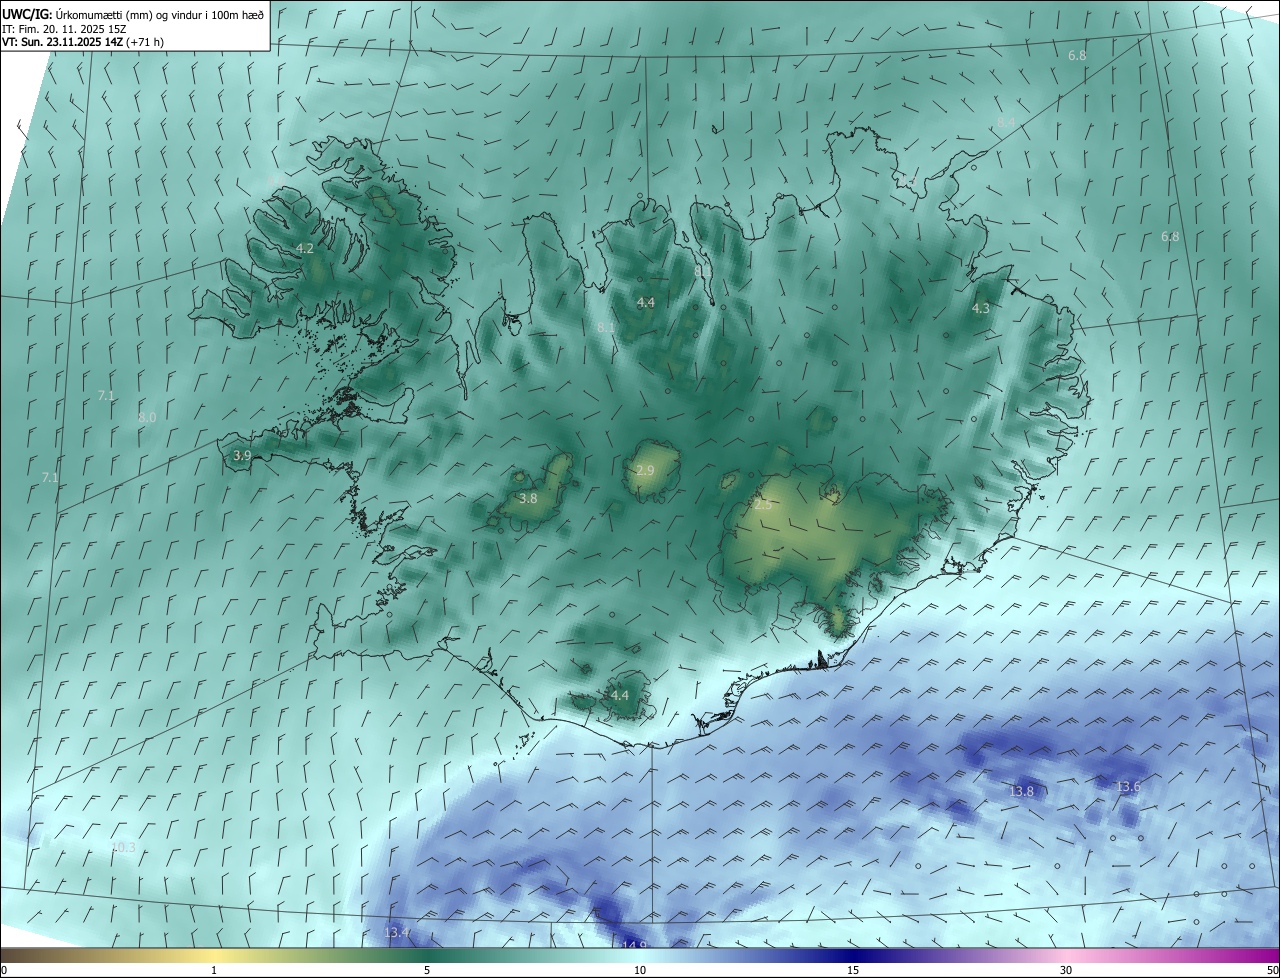Click the 10 tick label on the color scale

click(x=640, y=970)
